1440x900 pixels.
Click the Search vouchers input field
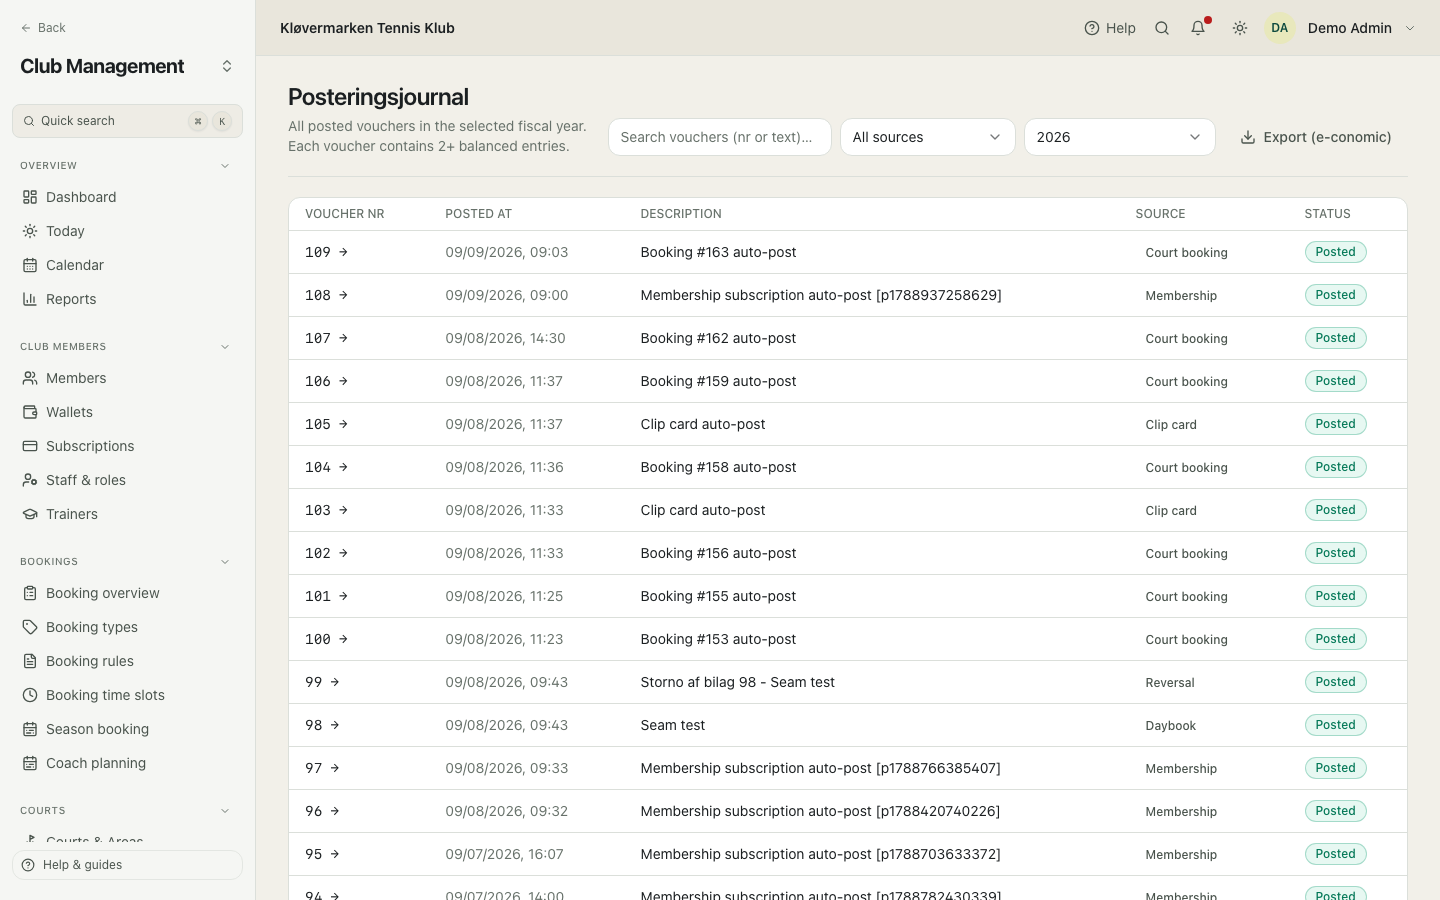(720, 137)
